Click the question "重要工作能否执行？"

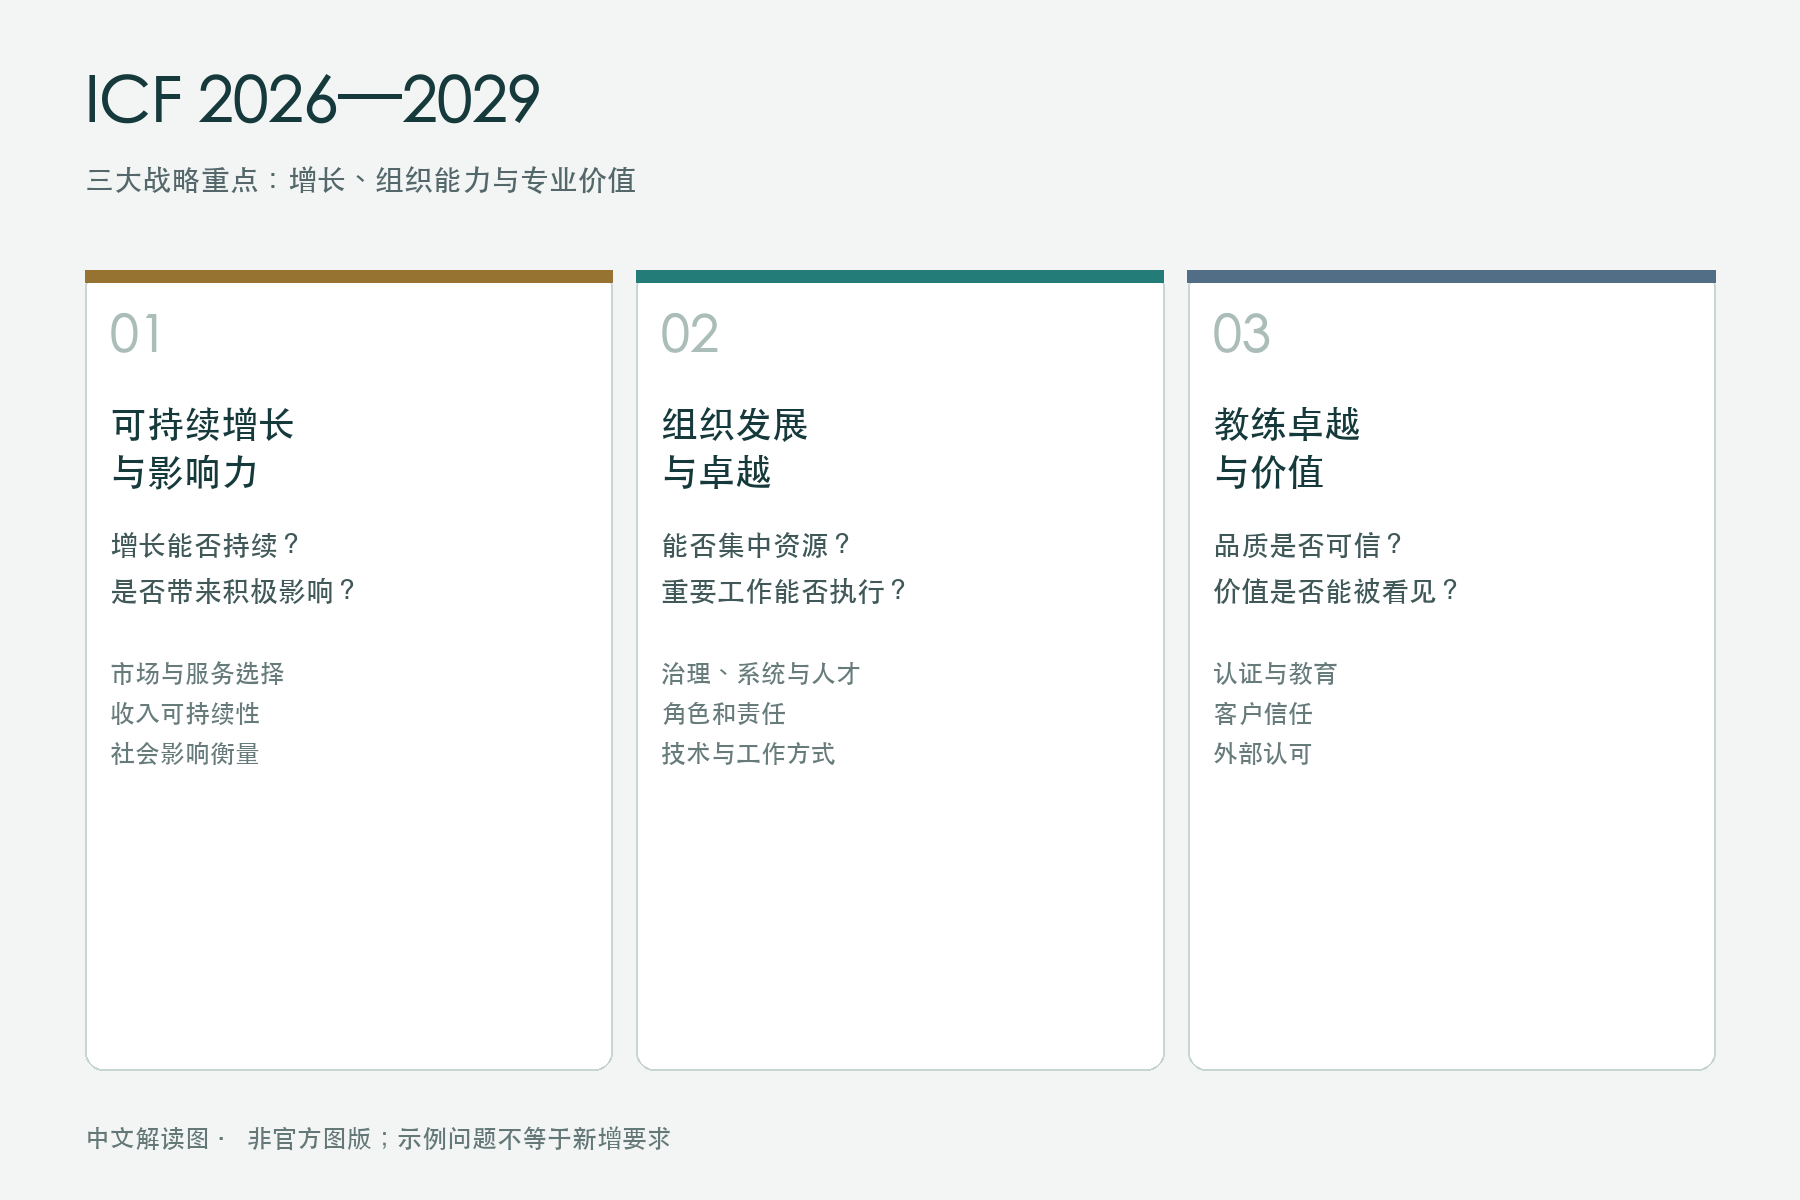tap(784, 592)
